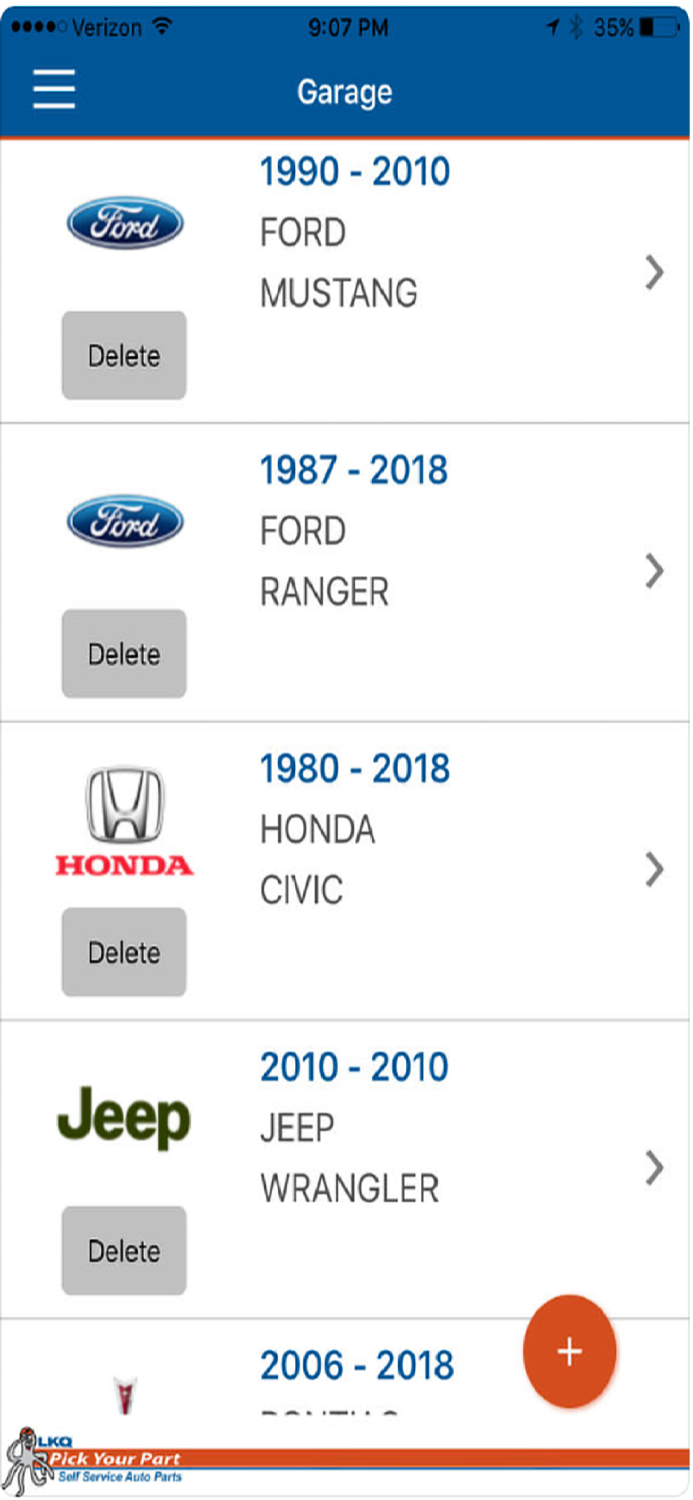Screen dimensions: 693x1500
Task: Delete the Honda Civic from garage
Action: tap(124, 952)
